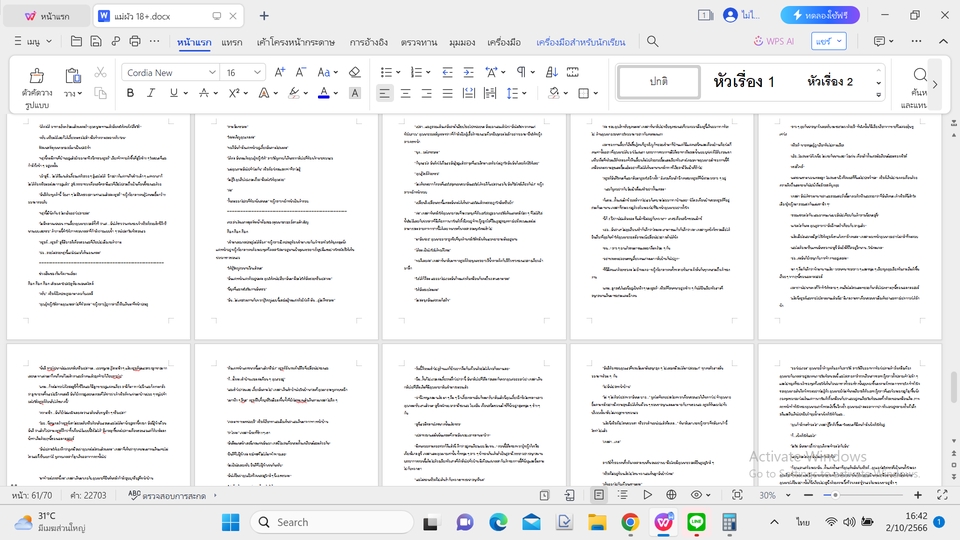Image resolution: width=960 pixels, height=540 pixels.
Task: Select Justify paragraph alignment
Action: pos(448,93)
